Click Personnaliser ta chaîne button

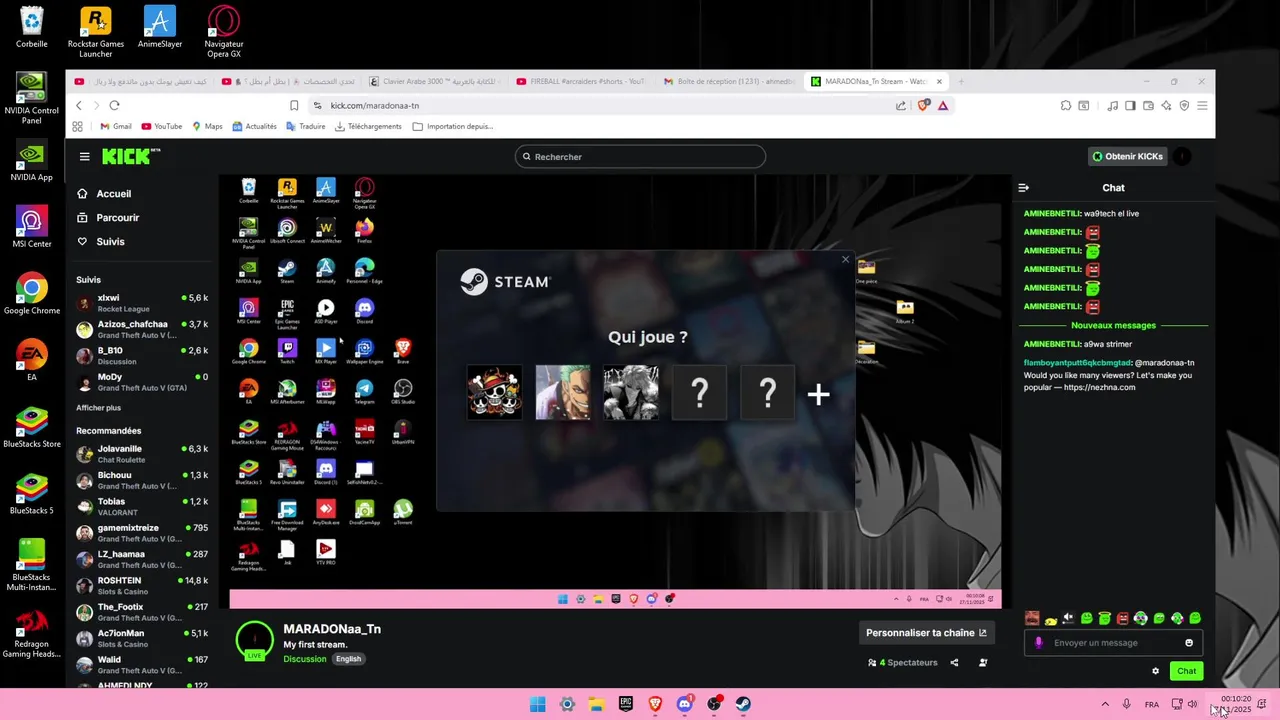[926, 633]
